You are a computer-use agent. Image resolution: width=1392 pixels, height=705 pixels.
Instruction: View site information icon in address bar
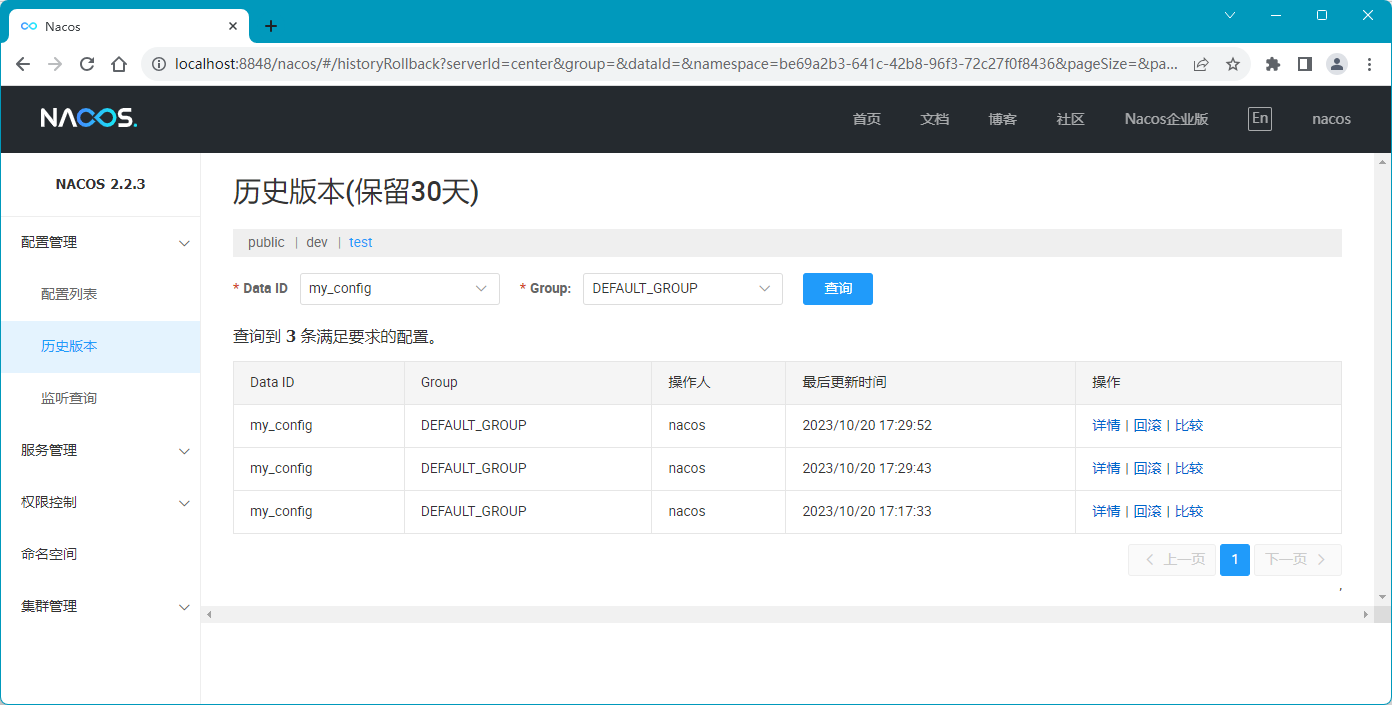point(158,64)
